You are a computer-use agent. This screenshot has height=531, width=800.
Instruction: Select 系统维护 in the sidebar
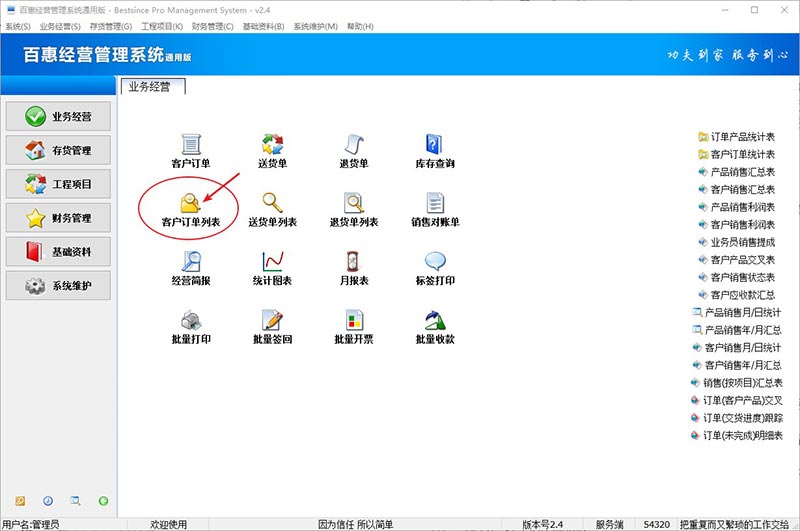click(x=58, y=285)
